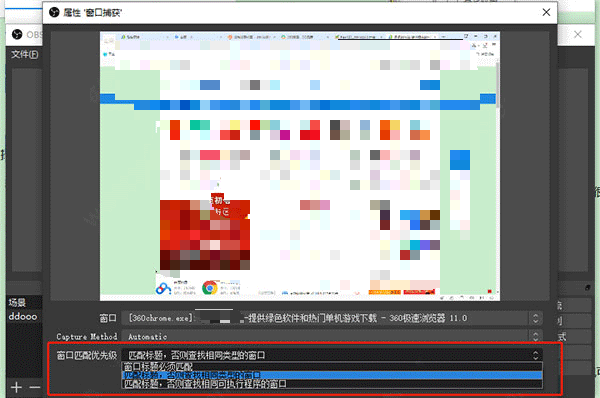Open the Capture Method dropdown set to Automatic
This screenshot has width=600, height=398.
pos(331,337)
